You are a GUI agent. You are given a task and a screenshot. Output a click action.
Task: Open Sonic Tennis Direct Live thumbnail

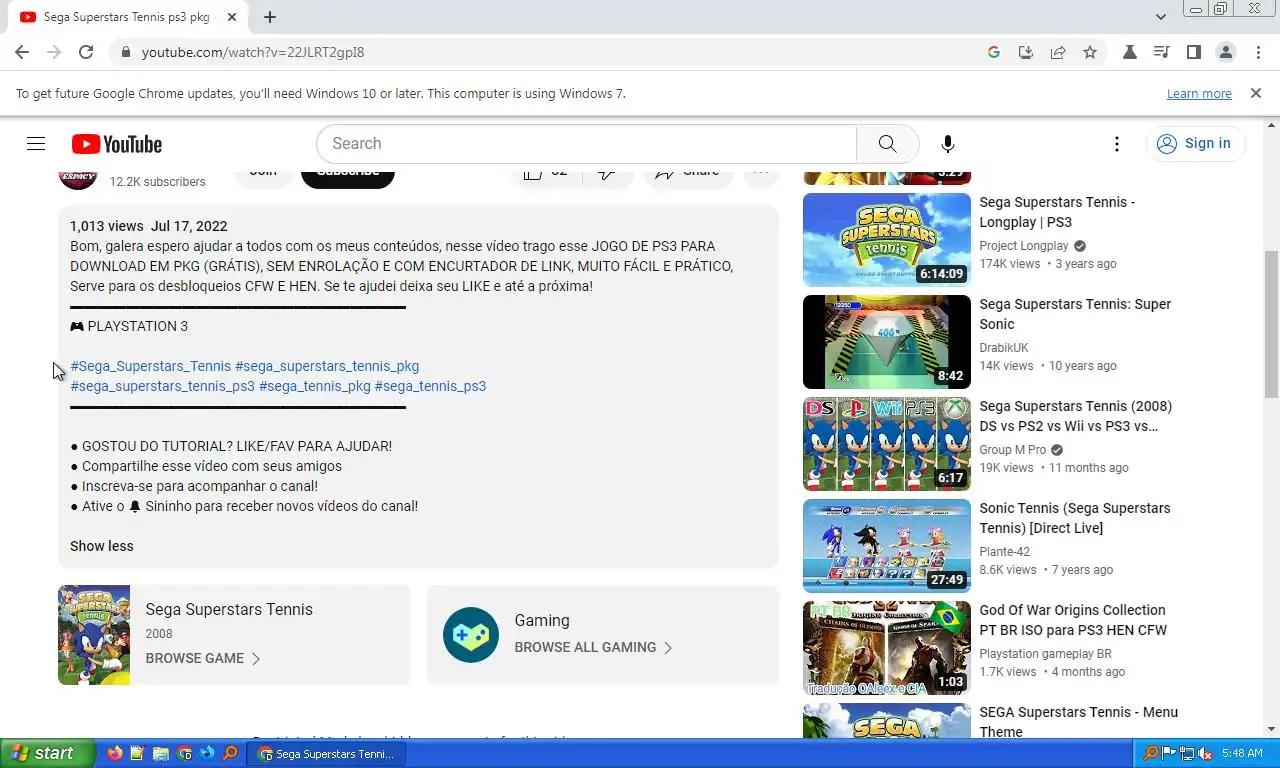[x=887, y=546]
